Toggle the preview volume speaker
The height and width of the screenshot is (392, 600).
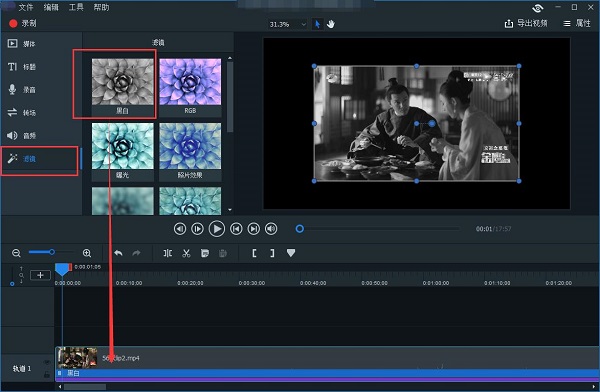271,229
